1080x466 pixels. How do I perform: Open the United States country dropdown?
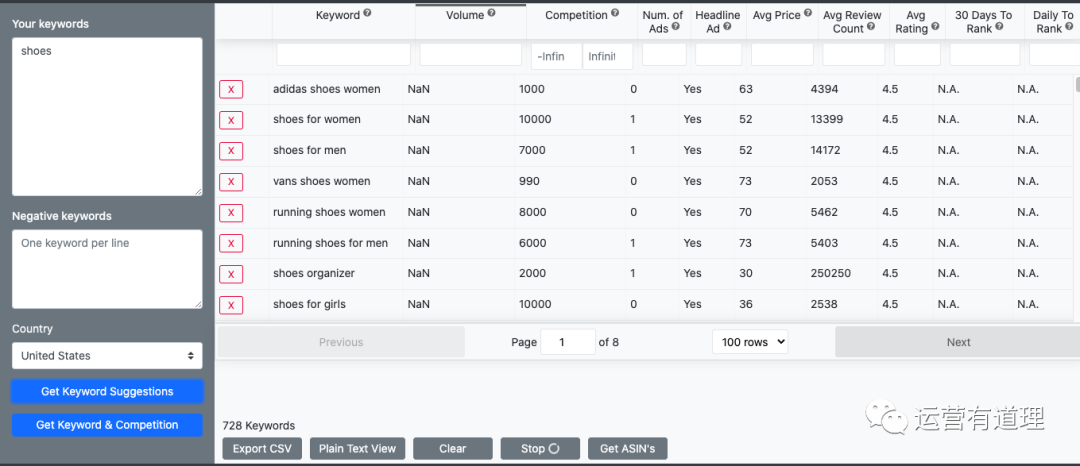pos(107,356)
